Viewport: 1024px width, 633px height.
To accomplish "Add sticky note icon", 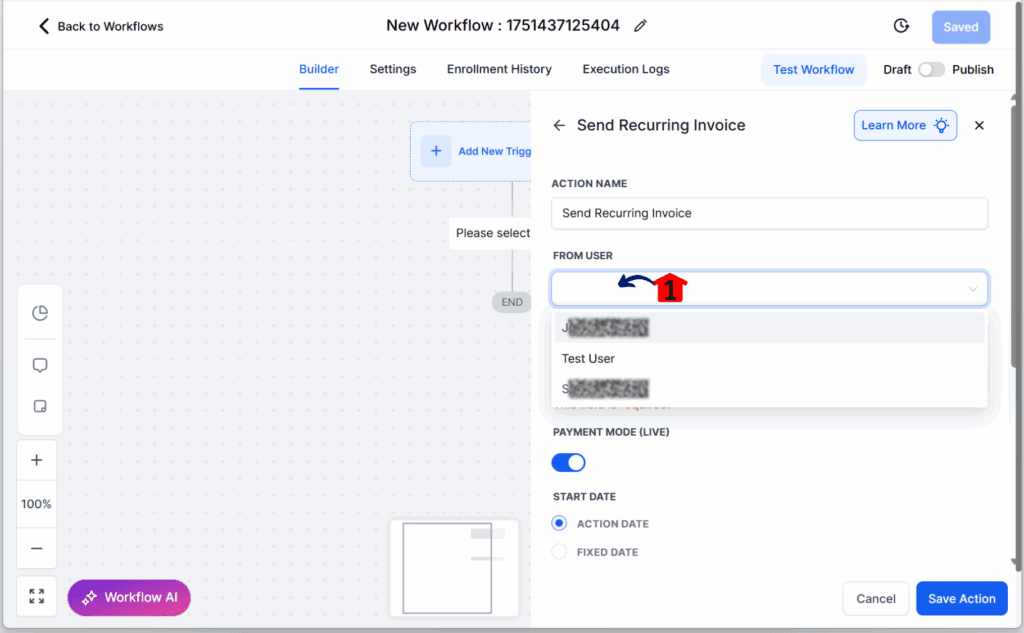I will 40,406.
